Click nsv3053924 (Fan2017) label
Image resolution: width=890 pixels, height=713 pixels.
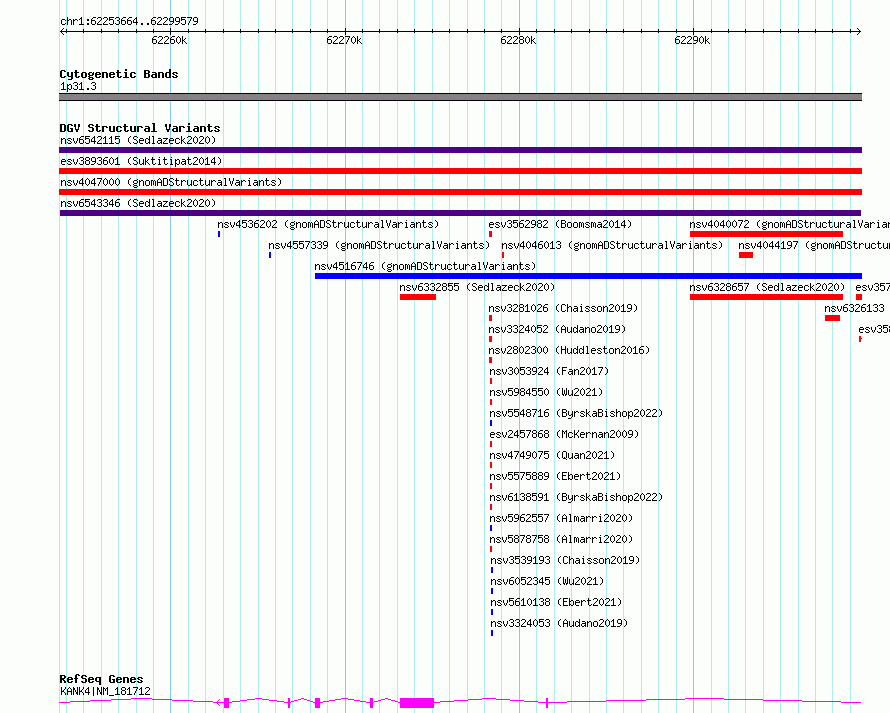point(549,371)
